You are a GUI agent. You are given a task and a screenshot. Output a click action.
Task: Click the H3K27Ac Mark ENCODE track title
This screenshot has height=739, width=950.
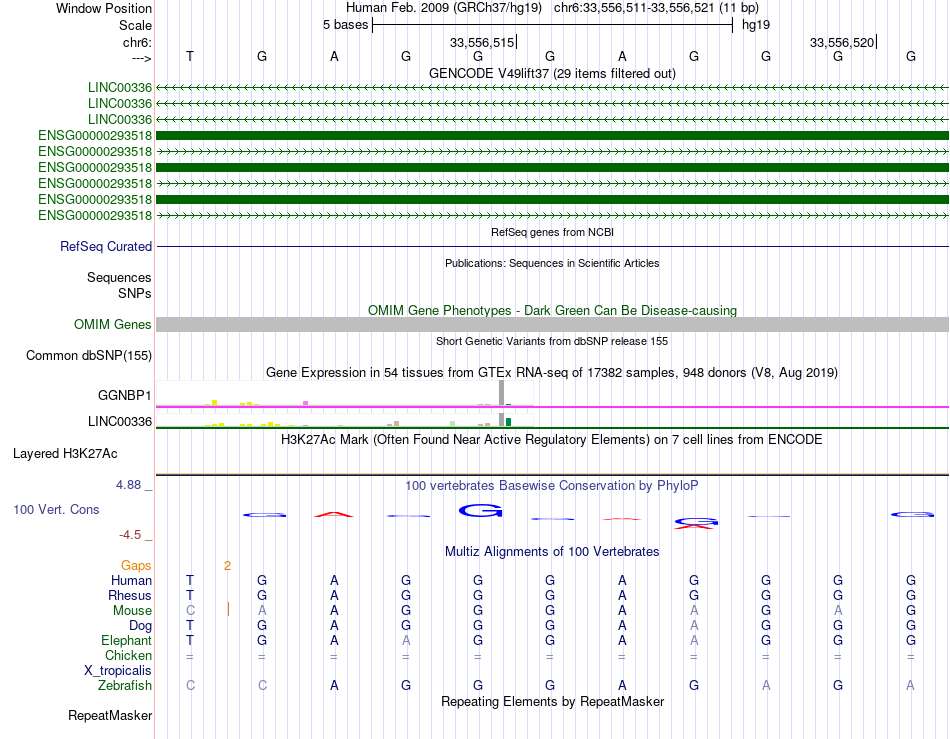552,439
